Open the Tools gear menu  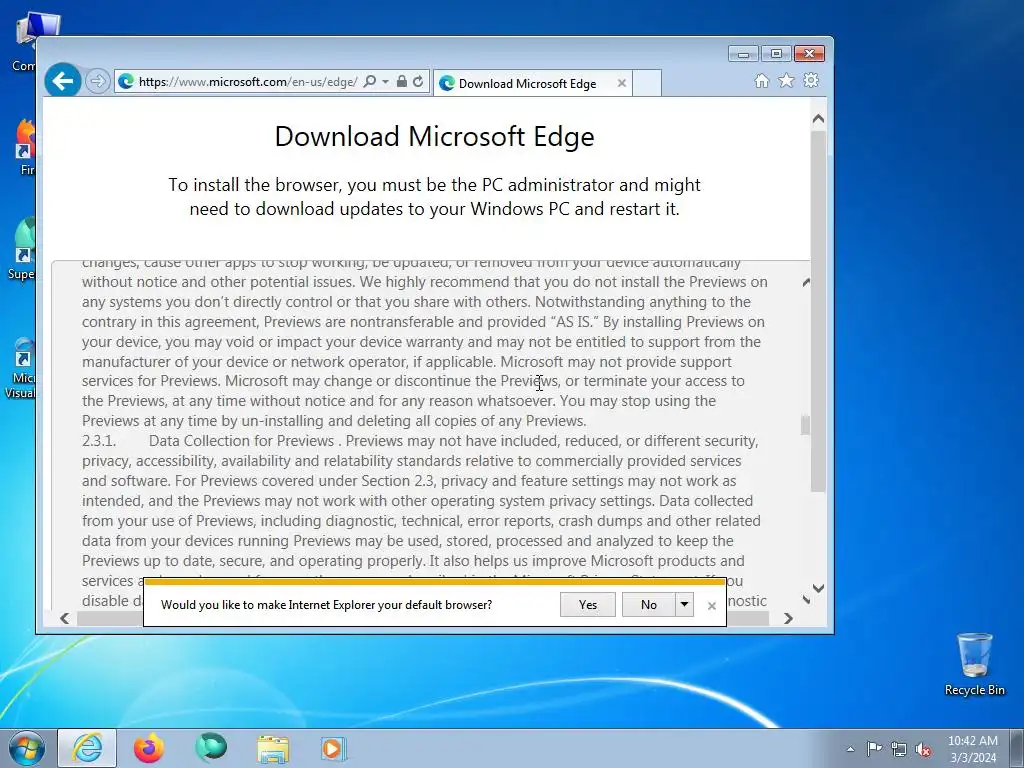[811, 80]
